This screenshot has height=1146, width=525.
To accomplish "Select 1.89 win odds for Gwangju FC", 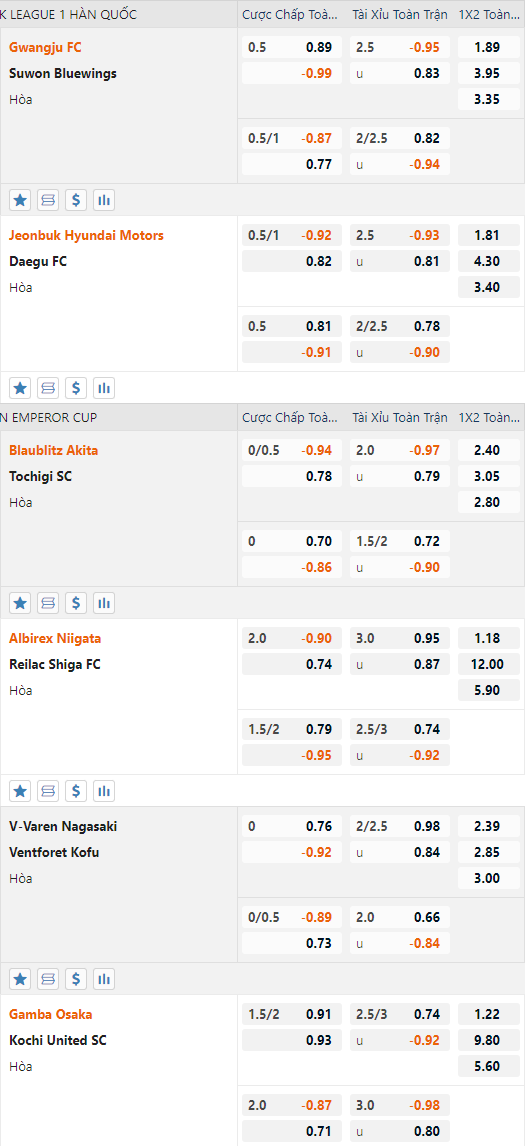I will pyautogui.click(x=488, y=48).
